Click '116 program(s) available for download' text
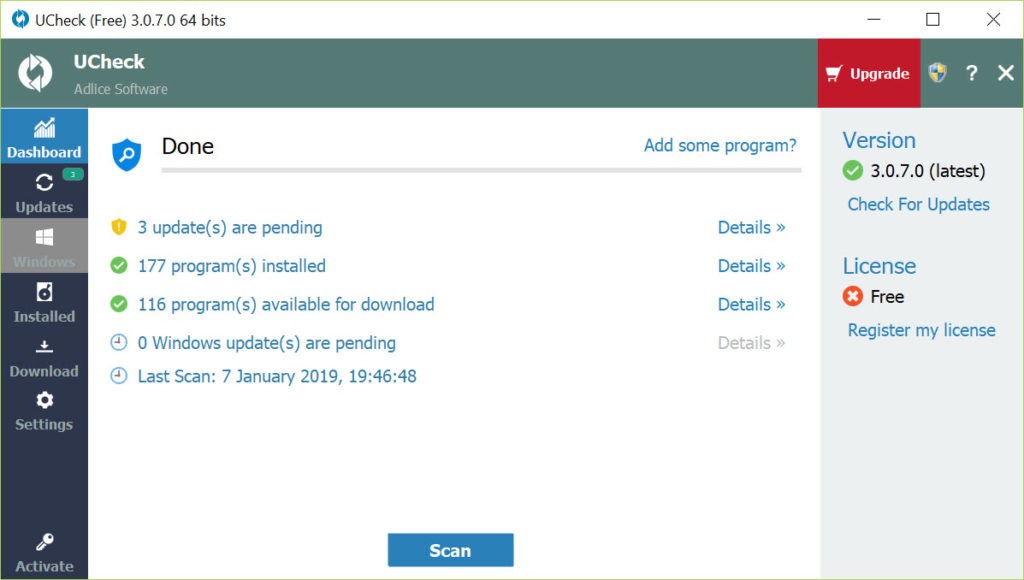The width and height of the screenshot is (1024, 580). pyautogui.click(x=285, y=304)
